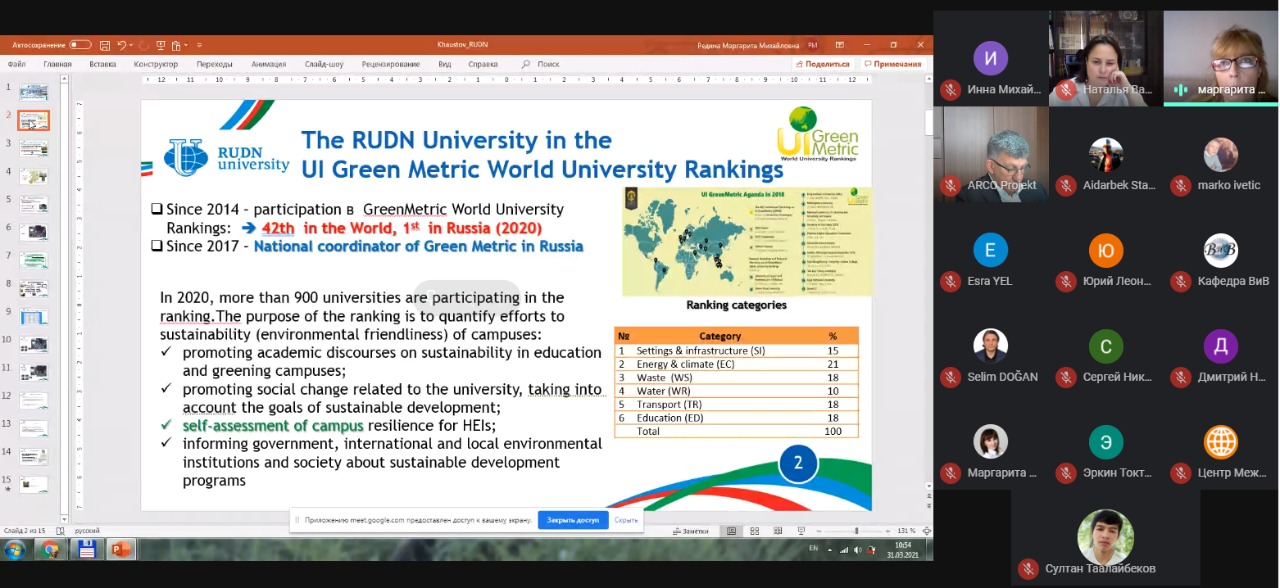Click the Поделиться share button

[822, 64]
